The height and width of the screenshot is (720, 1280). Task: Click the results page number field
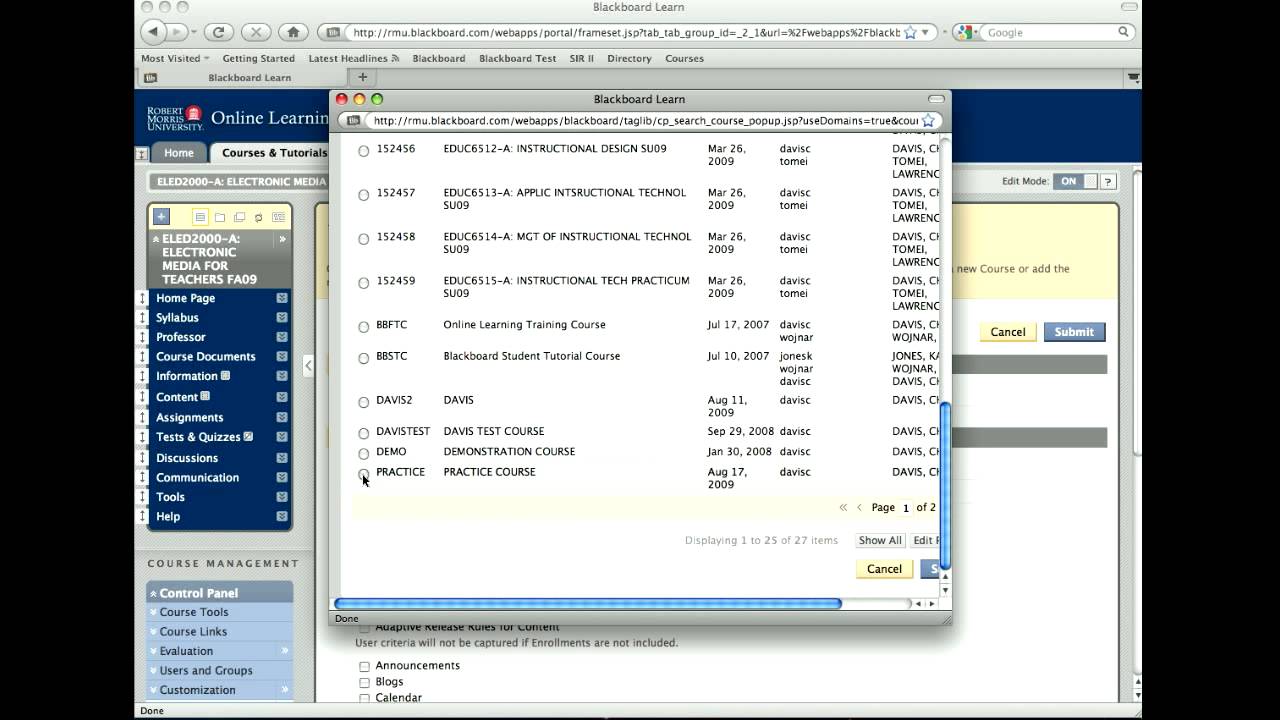(x=906, y=508)
